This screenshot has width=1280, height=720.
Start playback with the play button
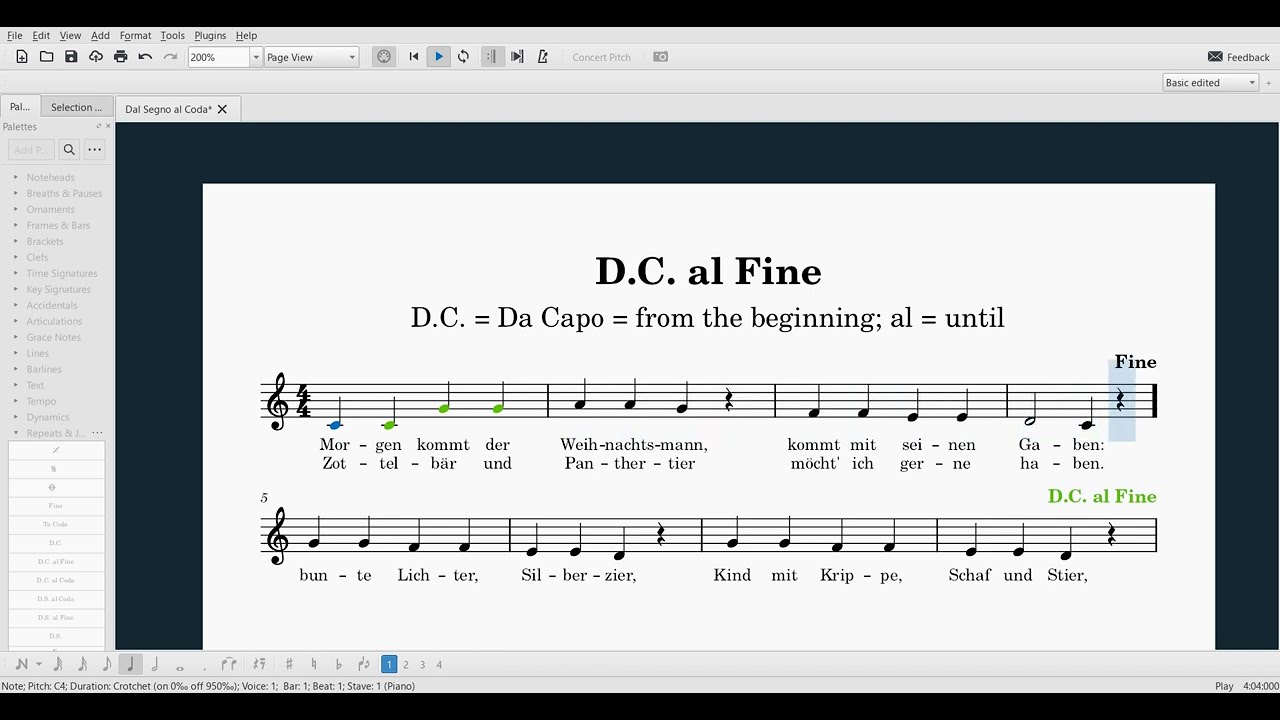tap(438, 57)
